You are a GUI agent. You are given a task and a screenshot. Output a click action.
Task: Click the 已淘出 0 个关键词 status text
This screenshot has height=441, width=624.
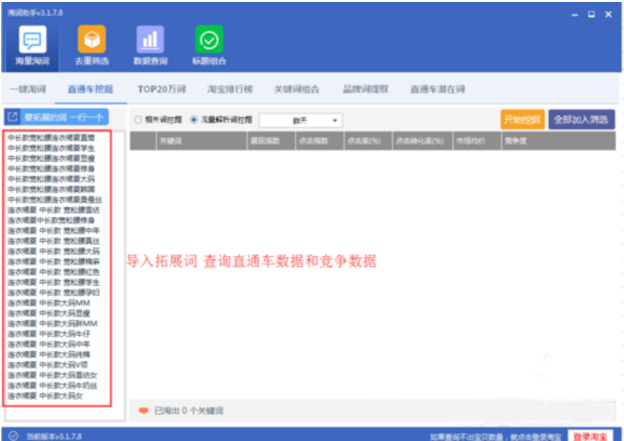coord(189,410)
